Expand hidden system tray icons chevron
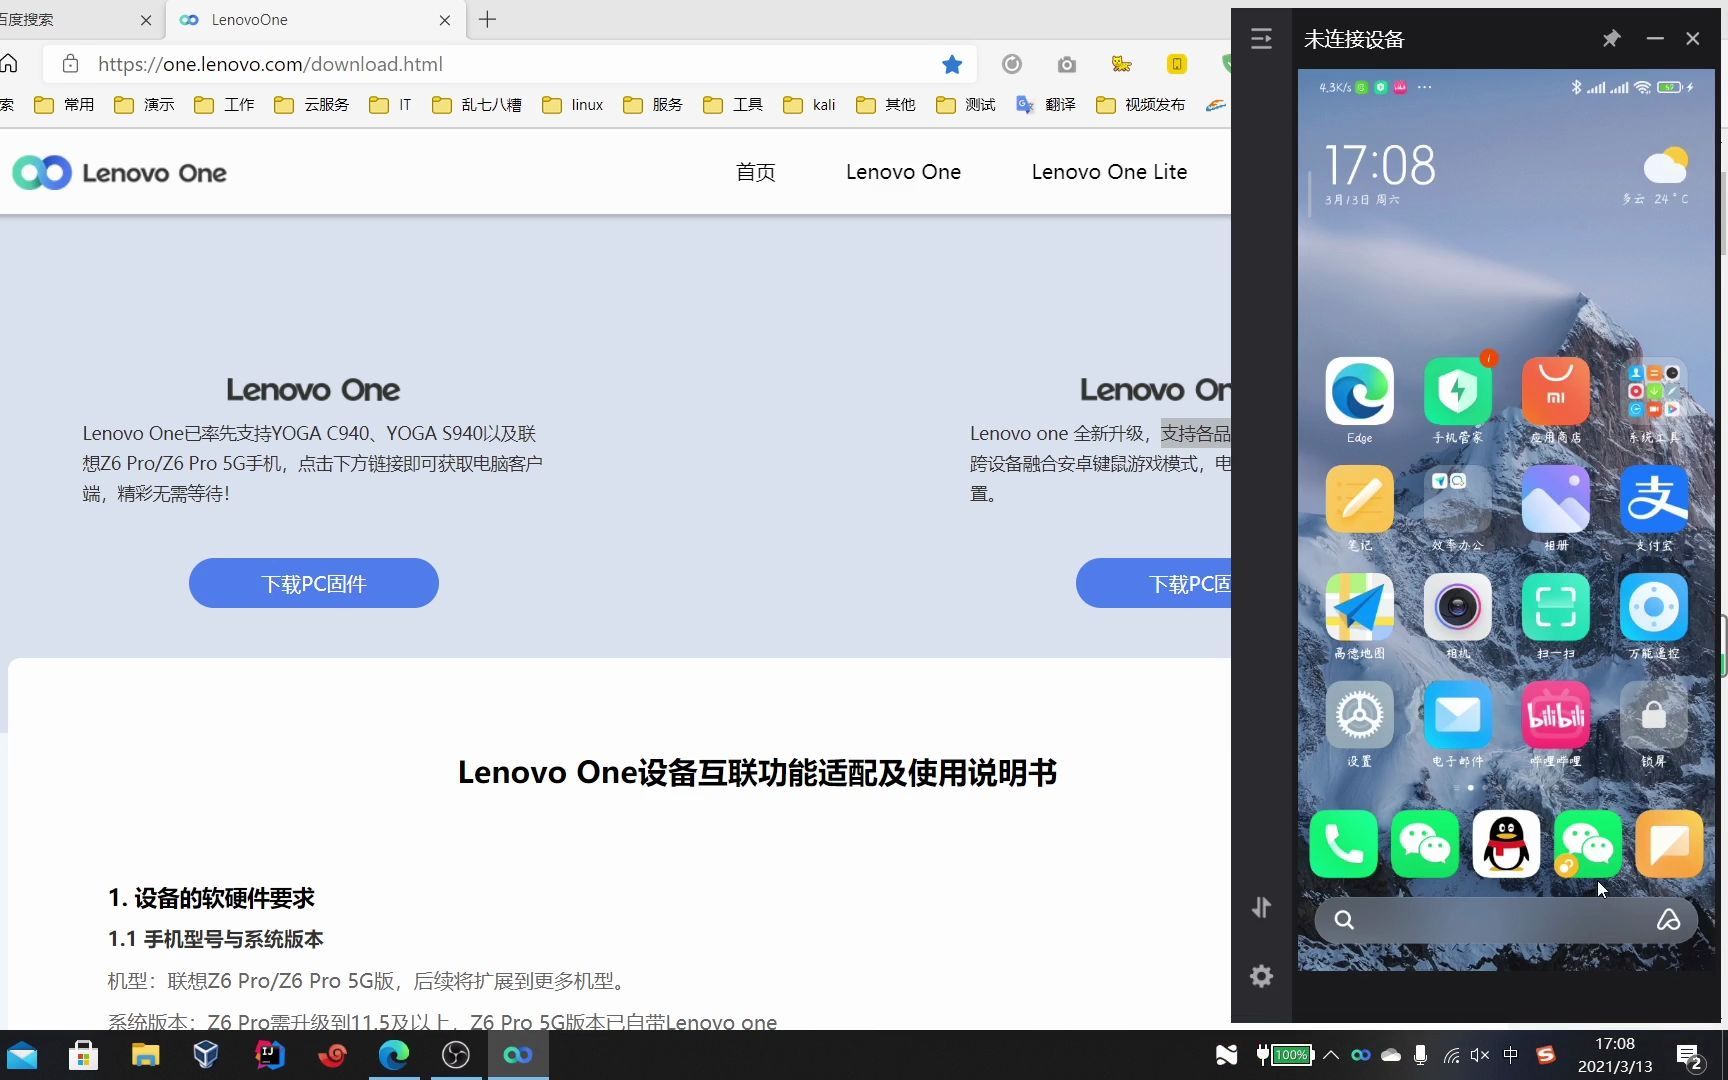Viewport: 1728px width, 1080px height. tap(1331, 1055)
